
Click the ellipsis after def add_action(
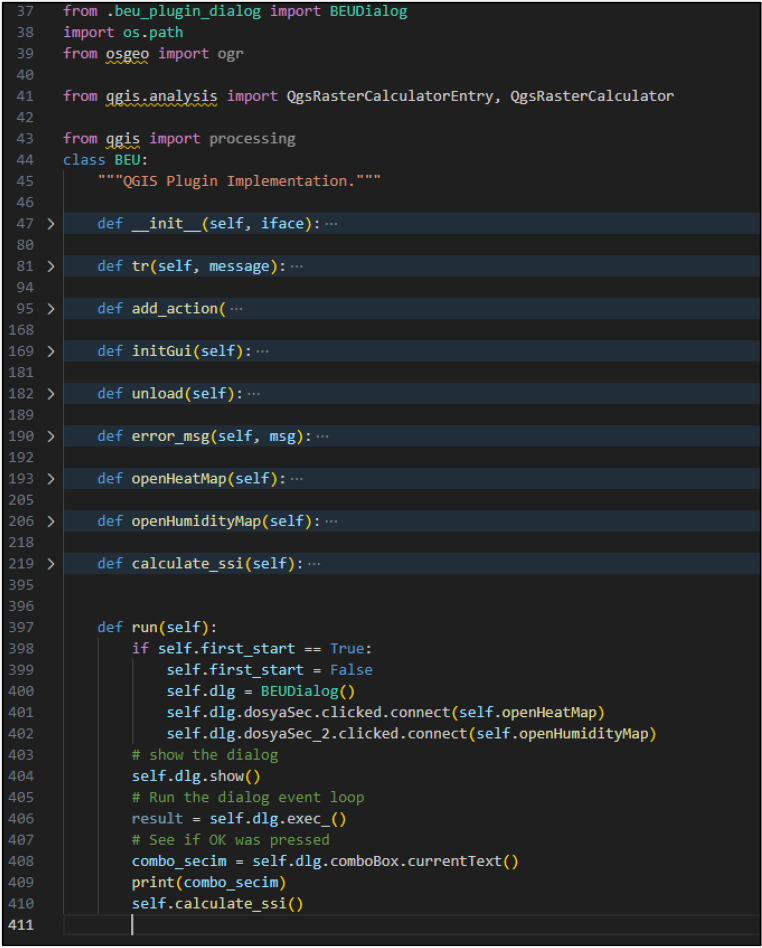pyautogui.click(x=236, y=309)
